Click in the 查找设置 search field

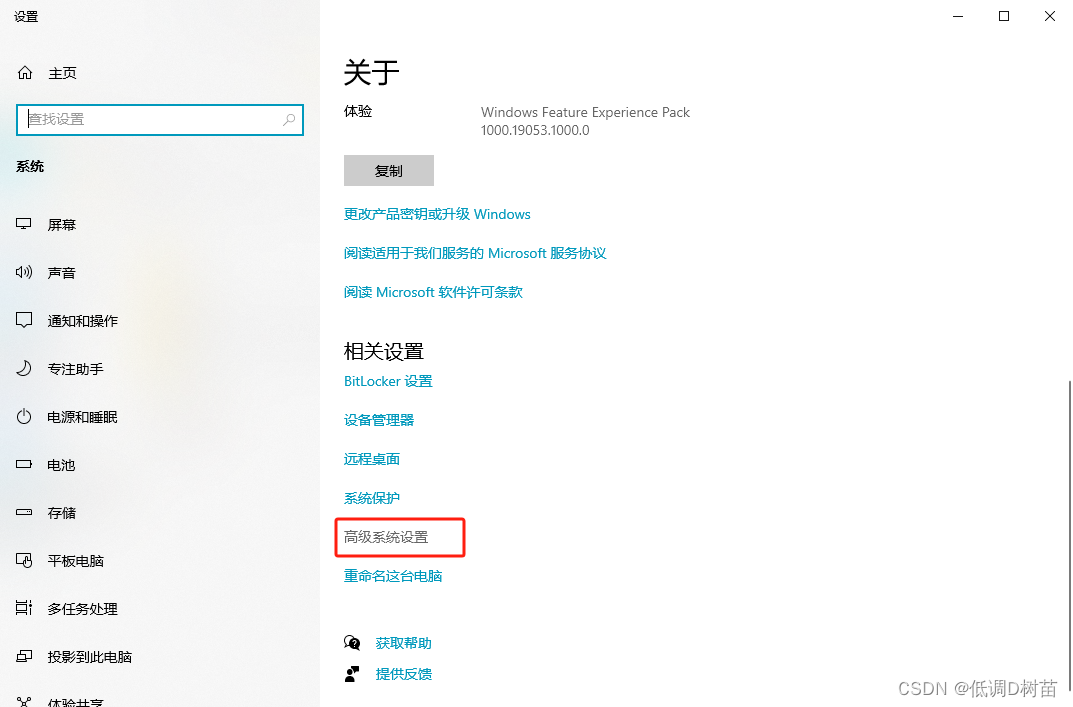click(159, 120)
